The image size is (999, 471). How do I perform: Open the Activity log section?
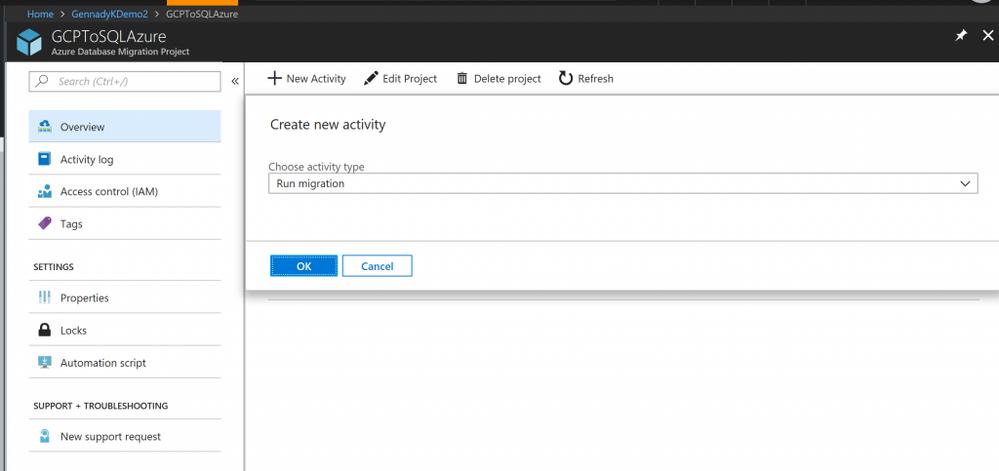point(125,159)
